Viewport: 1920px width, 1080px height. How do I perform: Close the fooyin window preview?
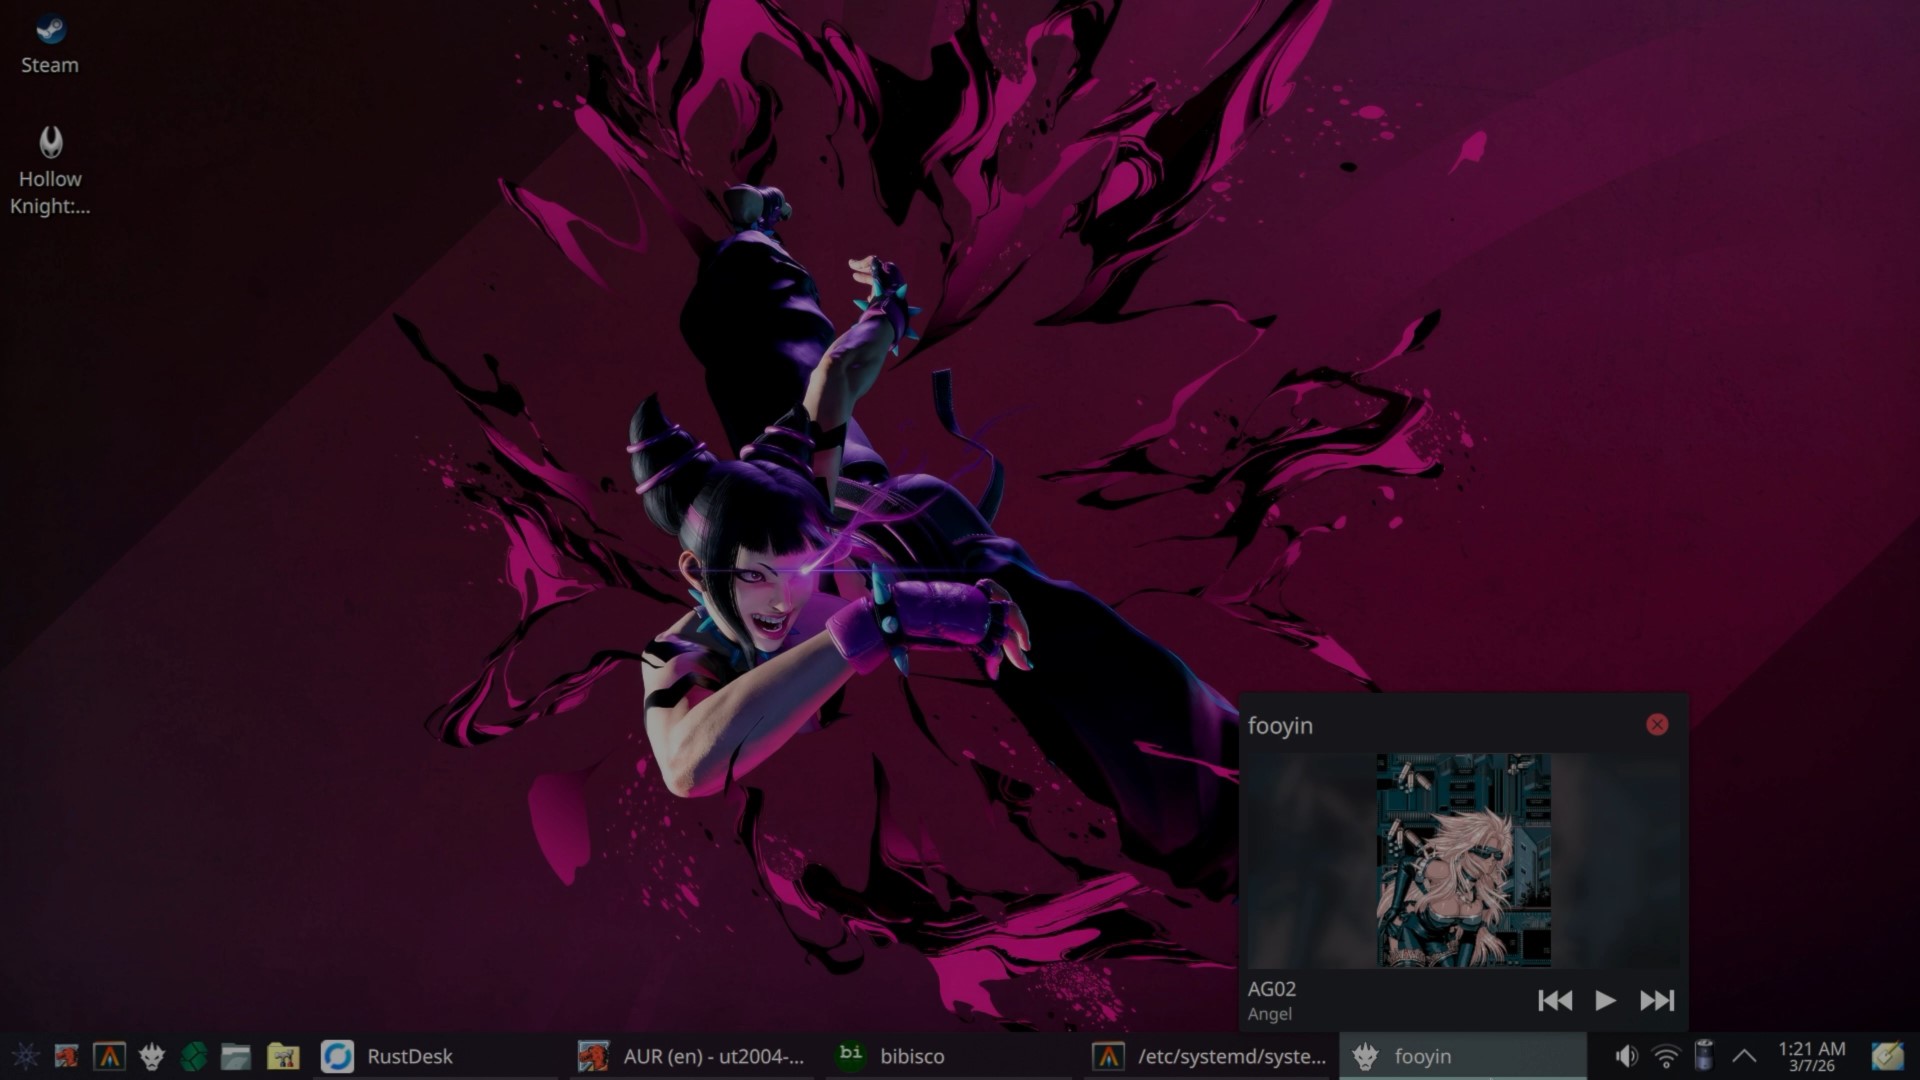coord(1657,725)
